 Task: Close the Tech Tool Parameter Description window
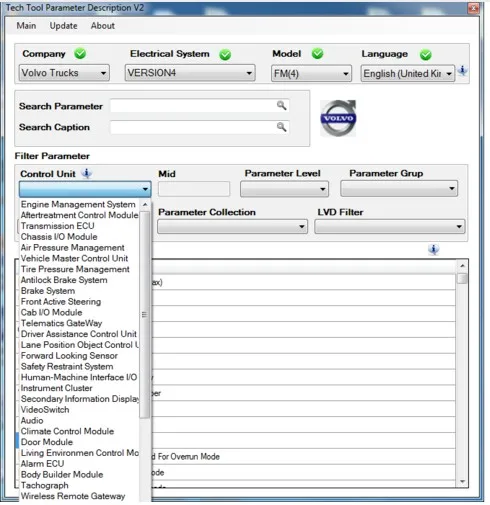[473, 8]
